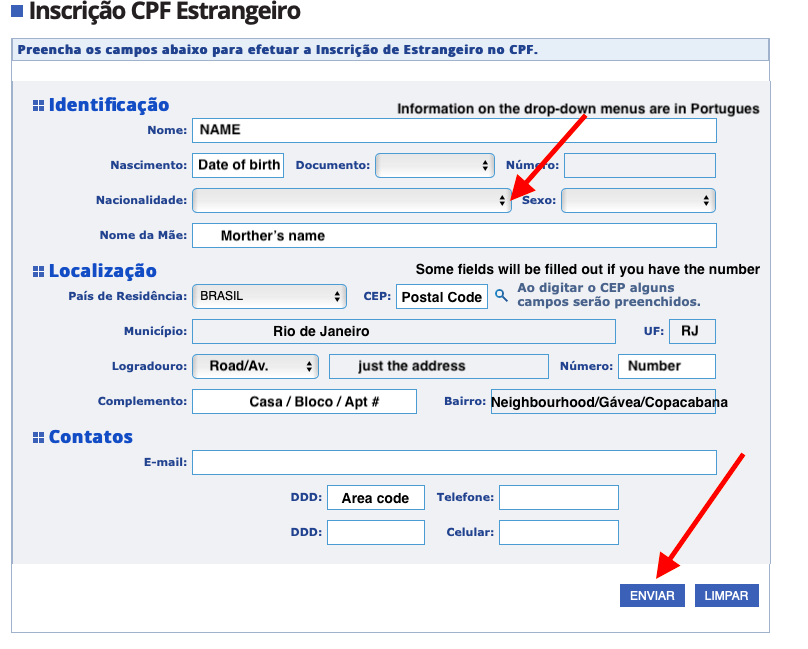Open the Nacionalidade dropdown
808x649 pixels.
[351, 201]
